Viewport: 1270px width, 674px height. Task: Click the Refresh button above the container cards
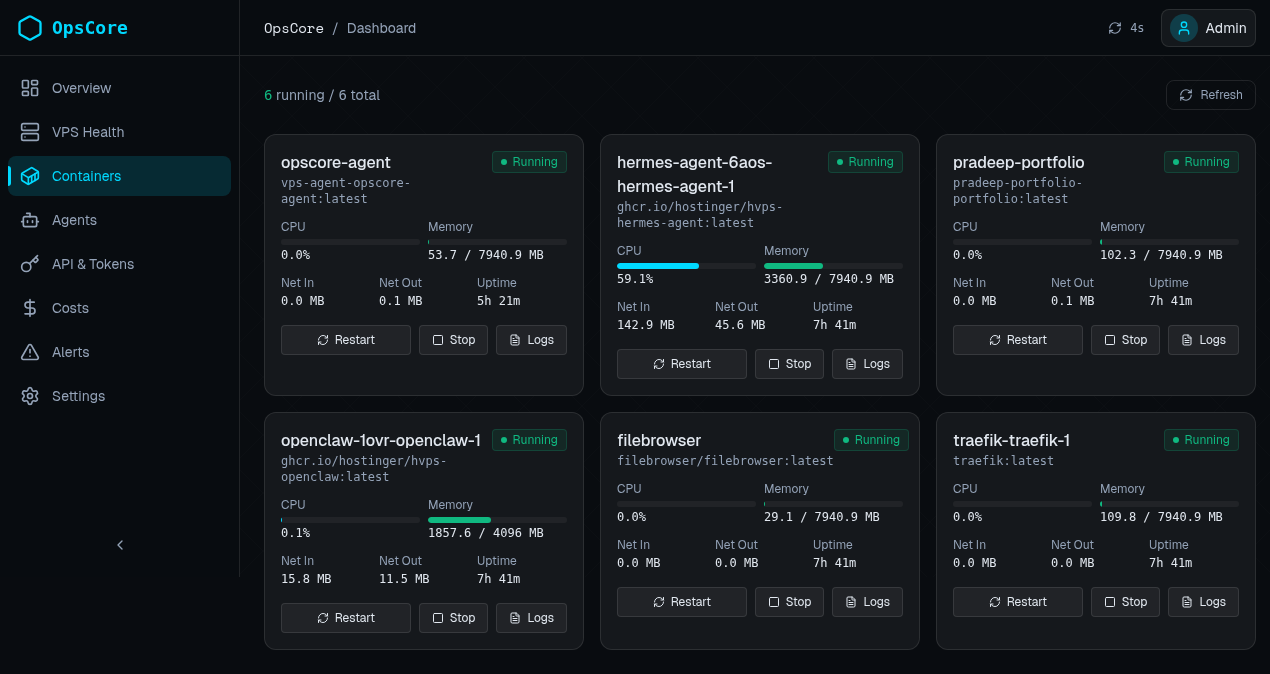click(x=1210, y=95)
